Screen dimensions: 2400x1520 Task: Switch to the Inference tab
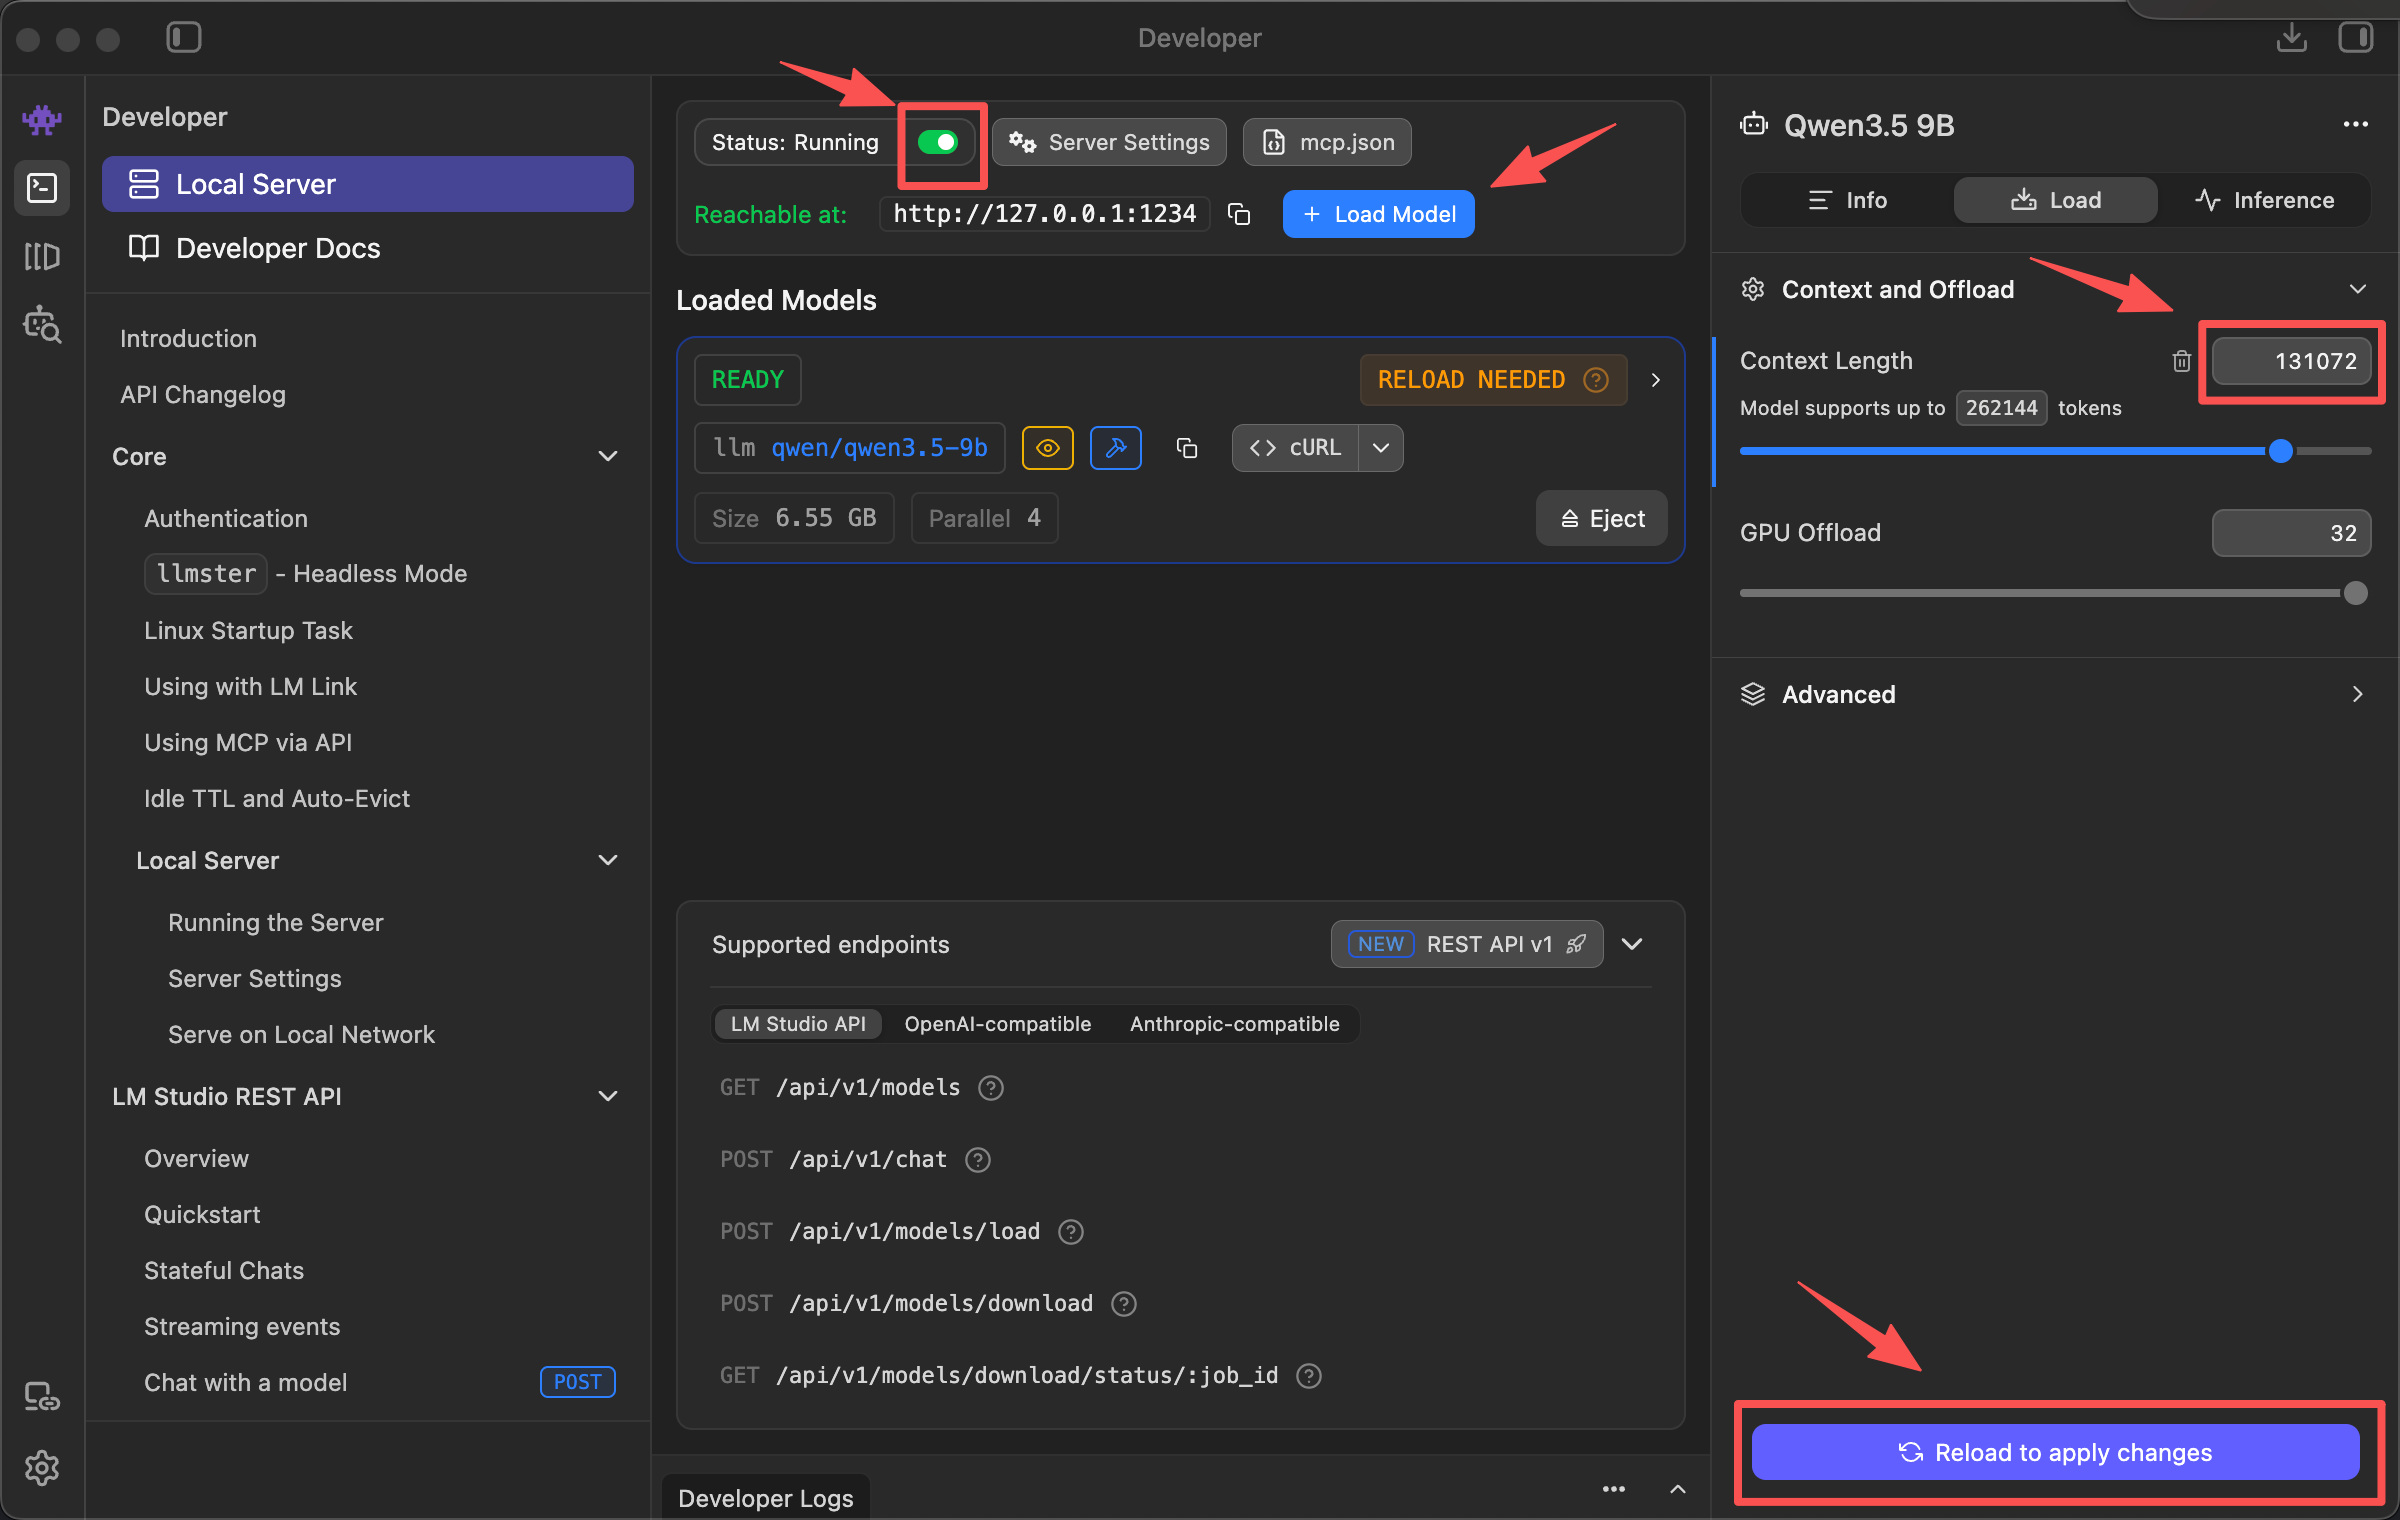2264,200
